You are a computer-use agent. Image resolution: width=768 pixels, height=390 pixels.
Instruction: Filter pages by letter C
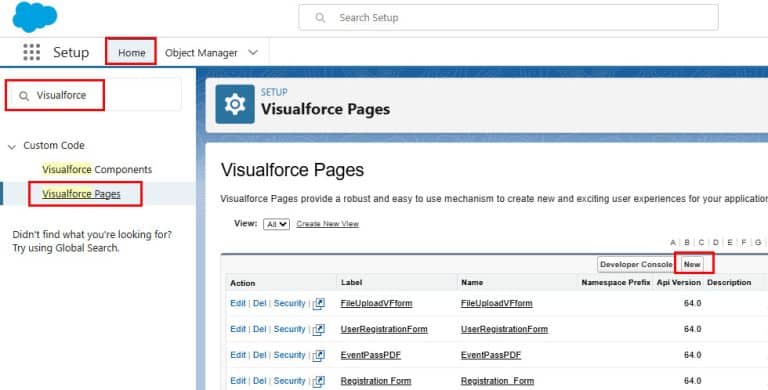pyautogui.click(x=701, y=243)
